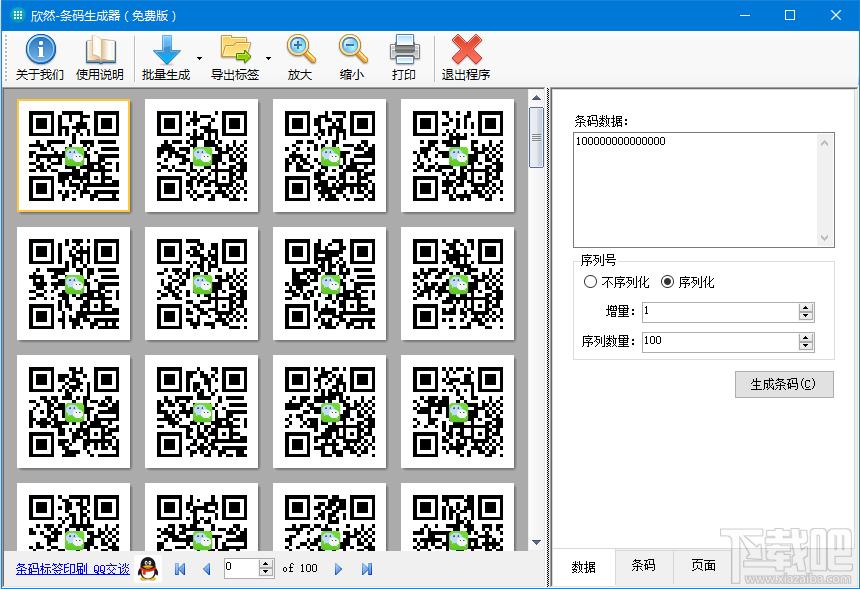Select fourth row, second QR code thumbnail

click(x=202, y=517)
